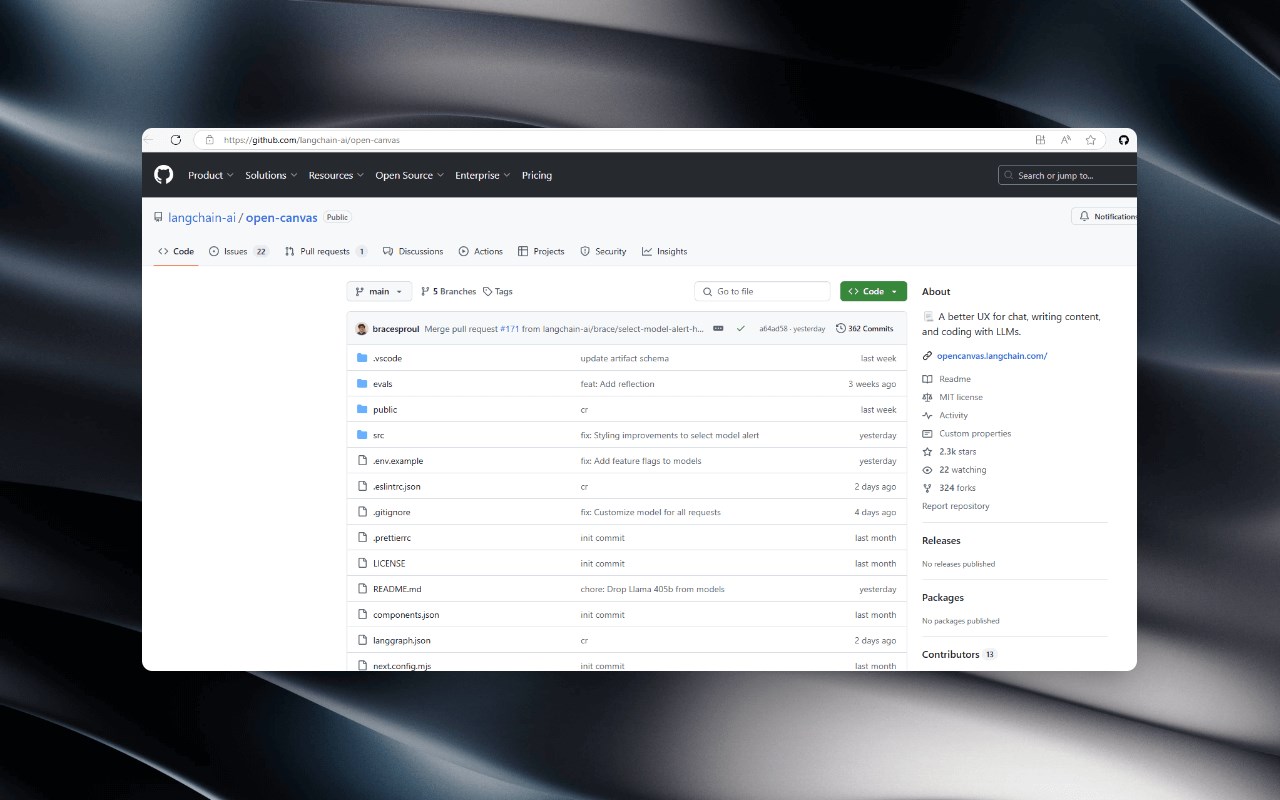
Task: Reload the page with the refresh icon
Action: click(176, 140)
